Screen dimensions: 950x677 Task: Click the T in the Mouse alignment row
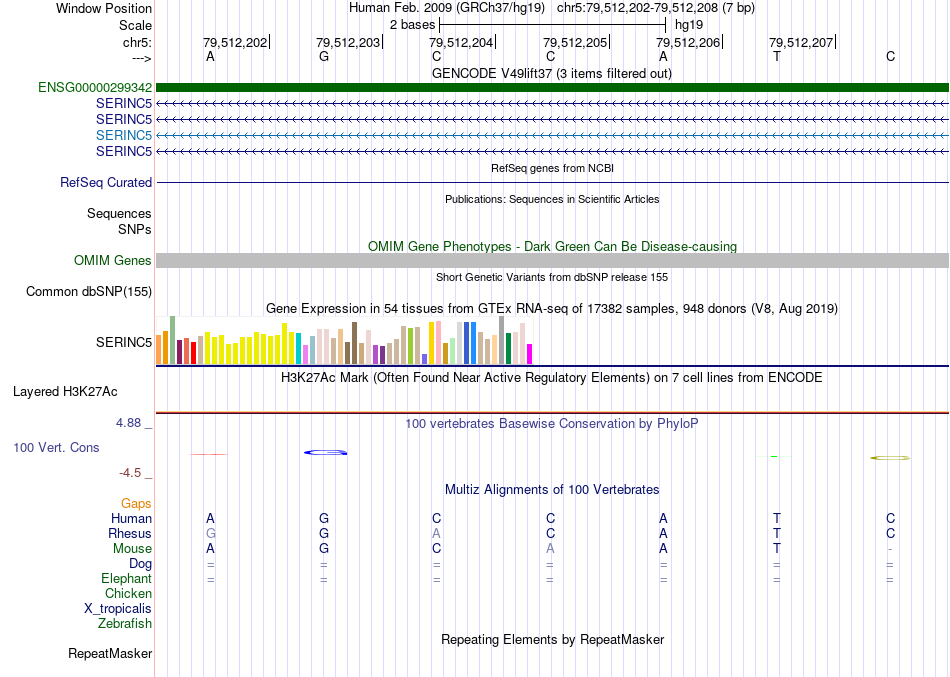tap(777, 549)
